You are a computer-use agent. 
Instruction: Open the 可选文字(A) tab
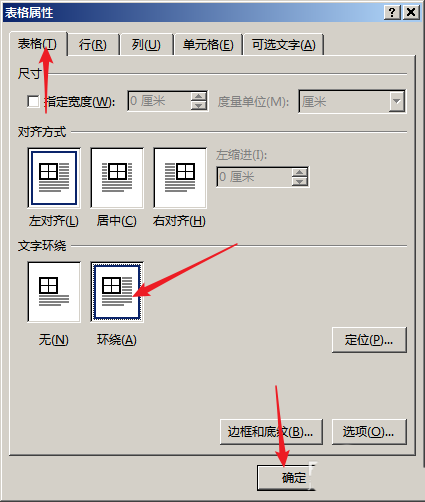(283, 44)
